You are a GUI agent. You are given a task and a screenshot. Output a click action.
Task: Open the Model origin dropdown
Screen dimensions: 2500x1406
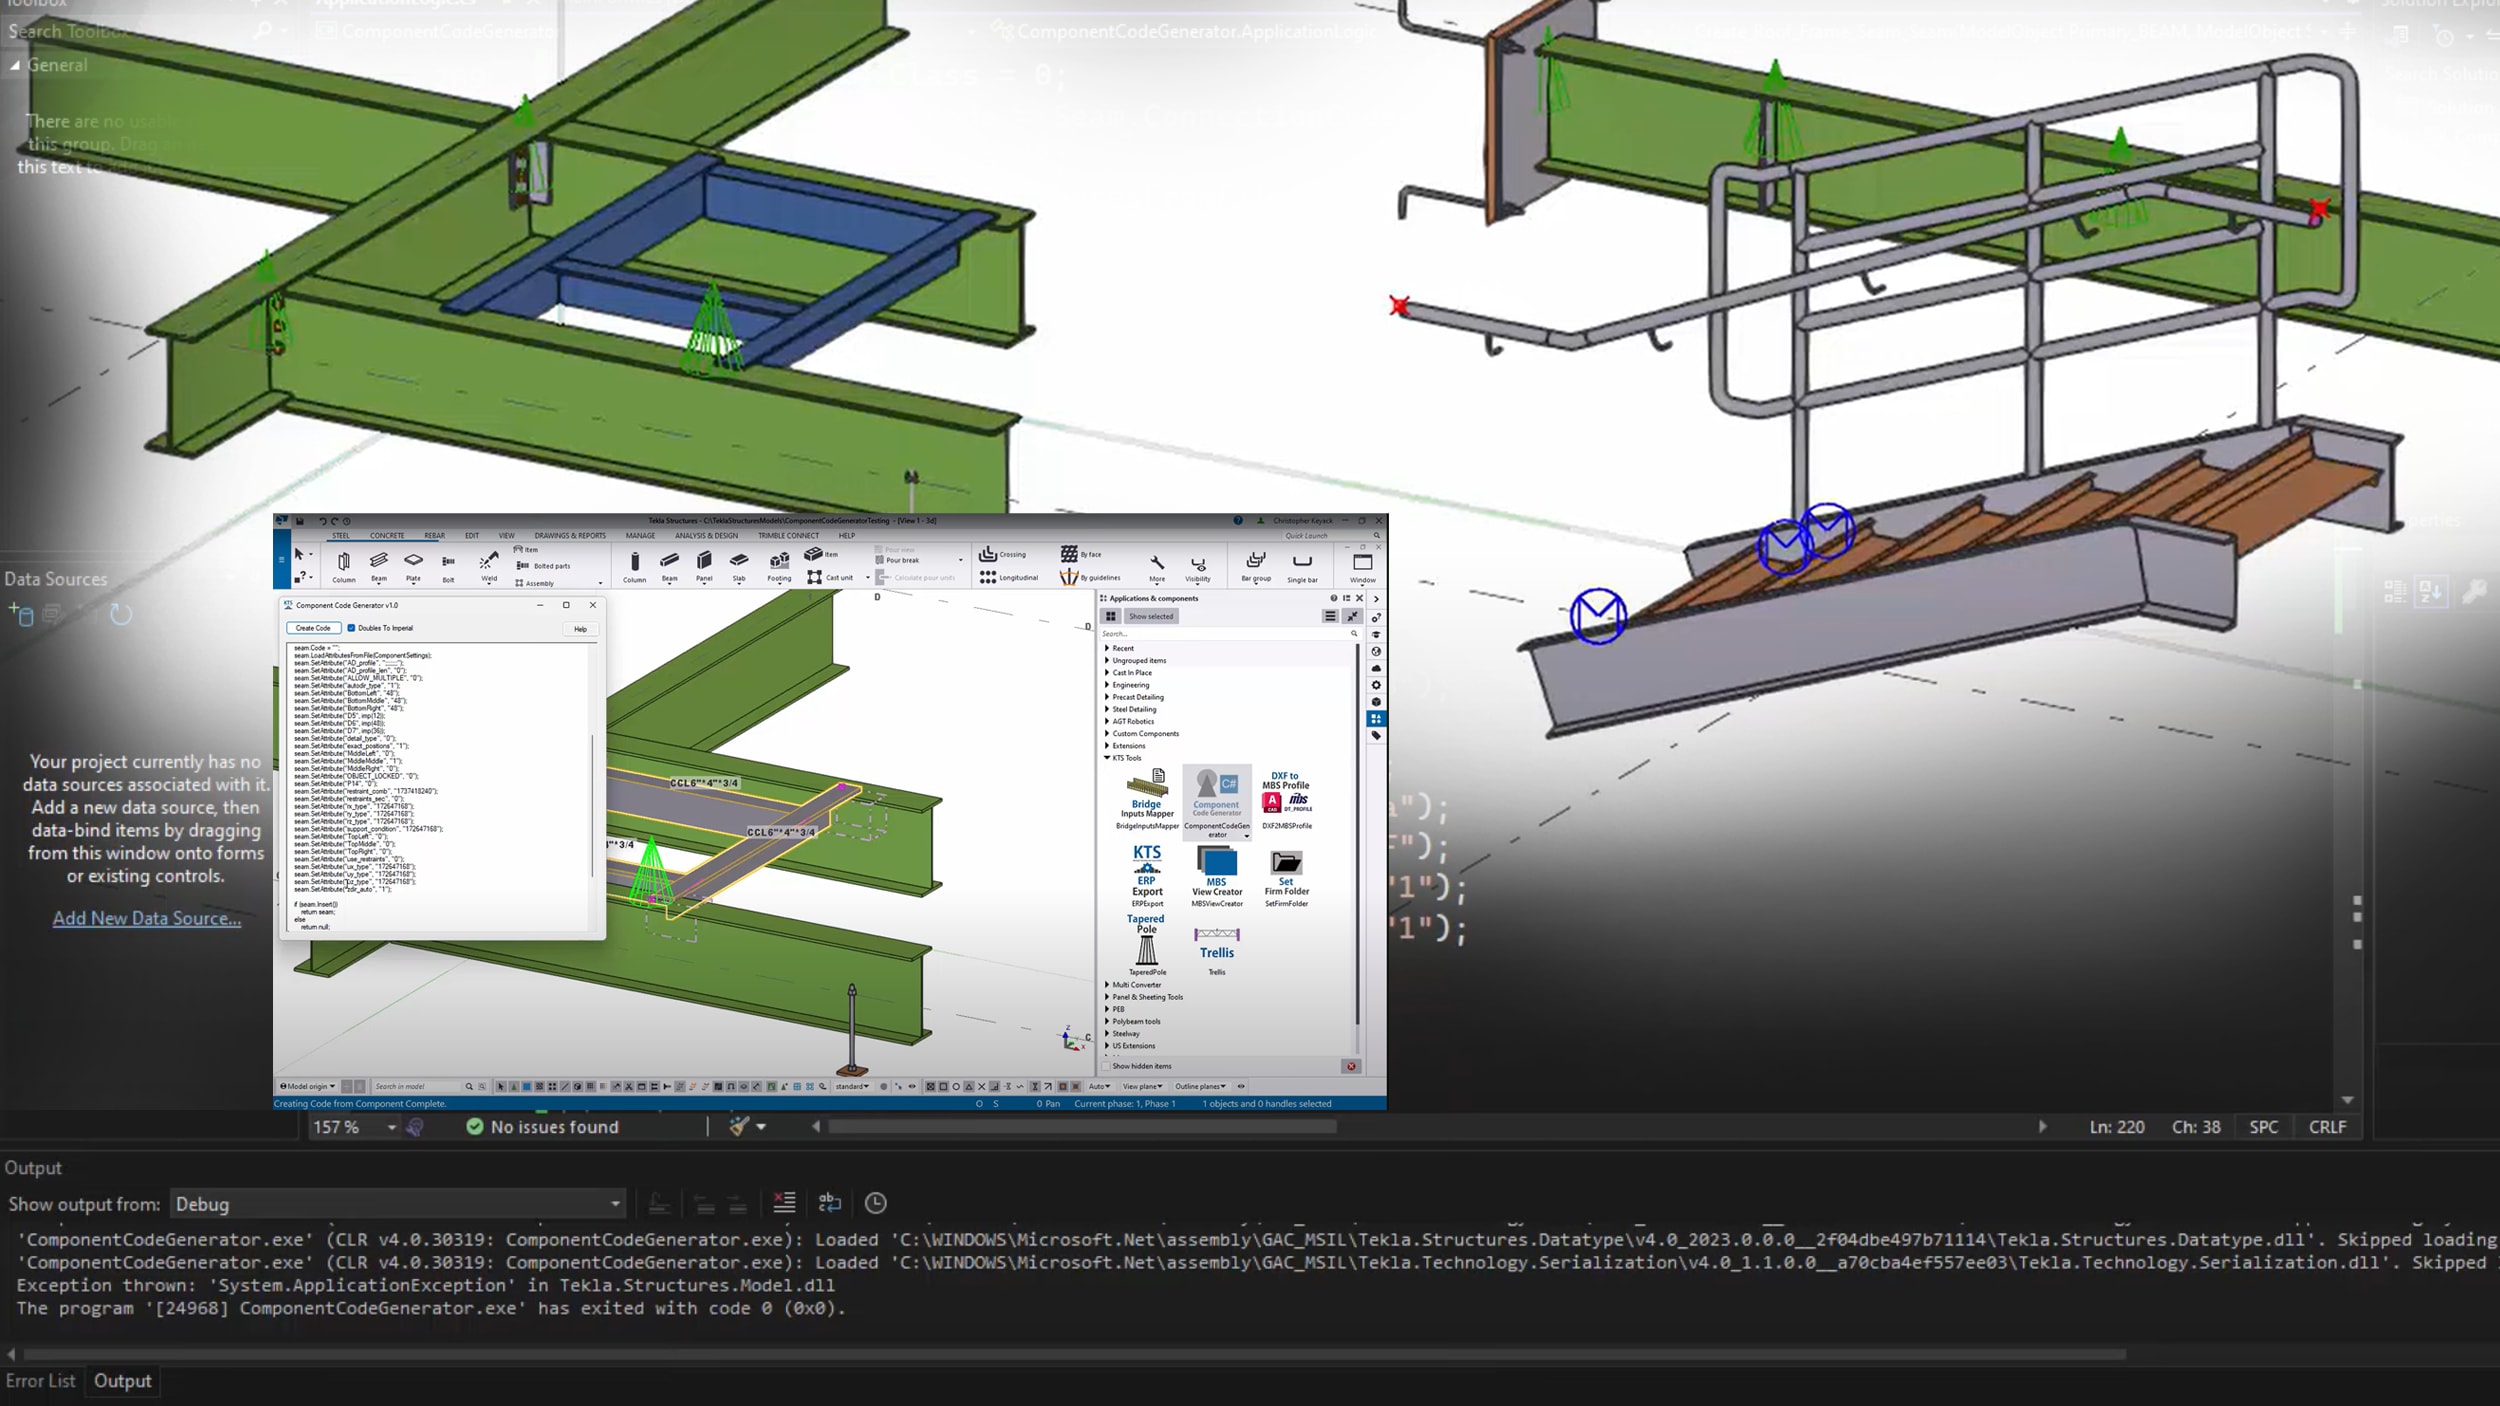coord(308,1086)
